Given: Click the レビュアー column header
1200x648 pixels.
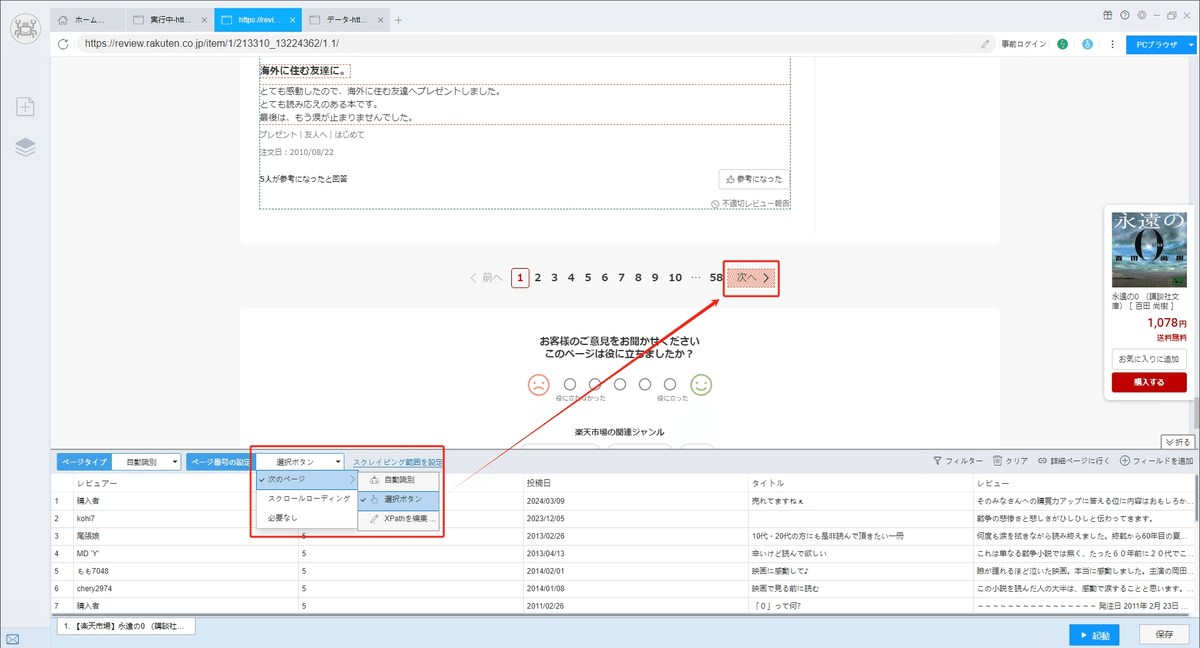Looking at the screenshot, I should 184,482.
